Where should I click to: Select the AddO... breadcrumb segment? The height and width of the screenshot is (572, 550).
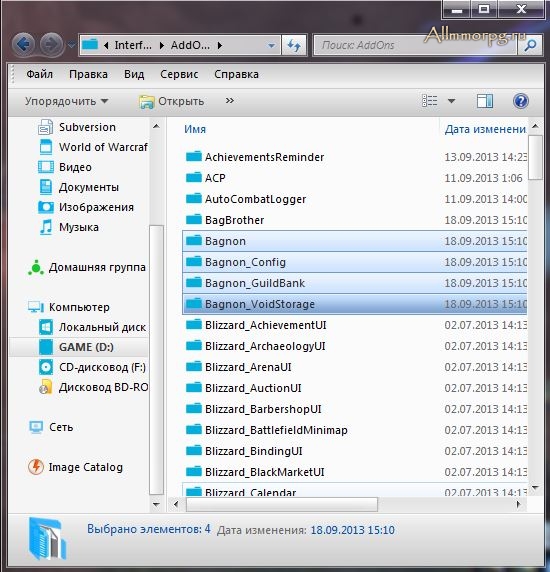tap(190, 45)
